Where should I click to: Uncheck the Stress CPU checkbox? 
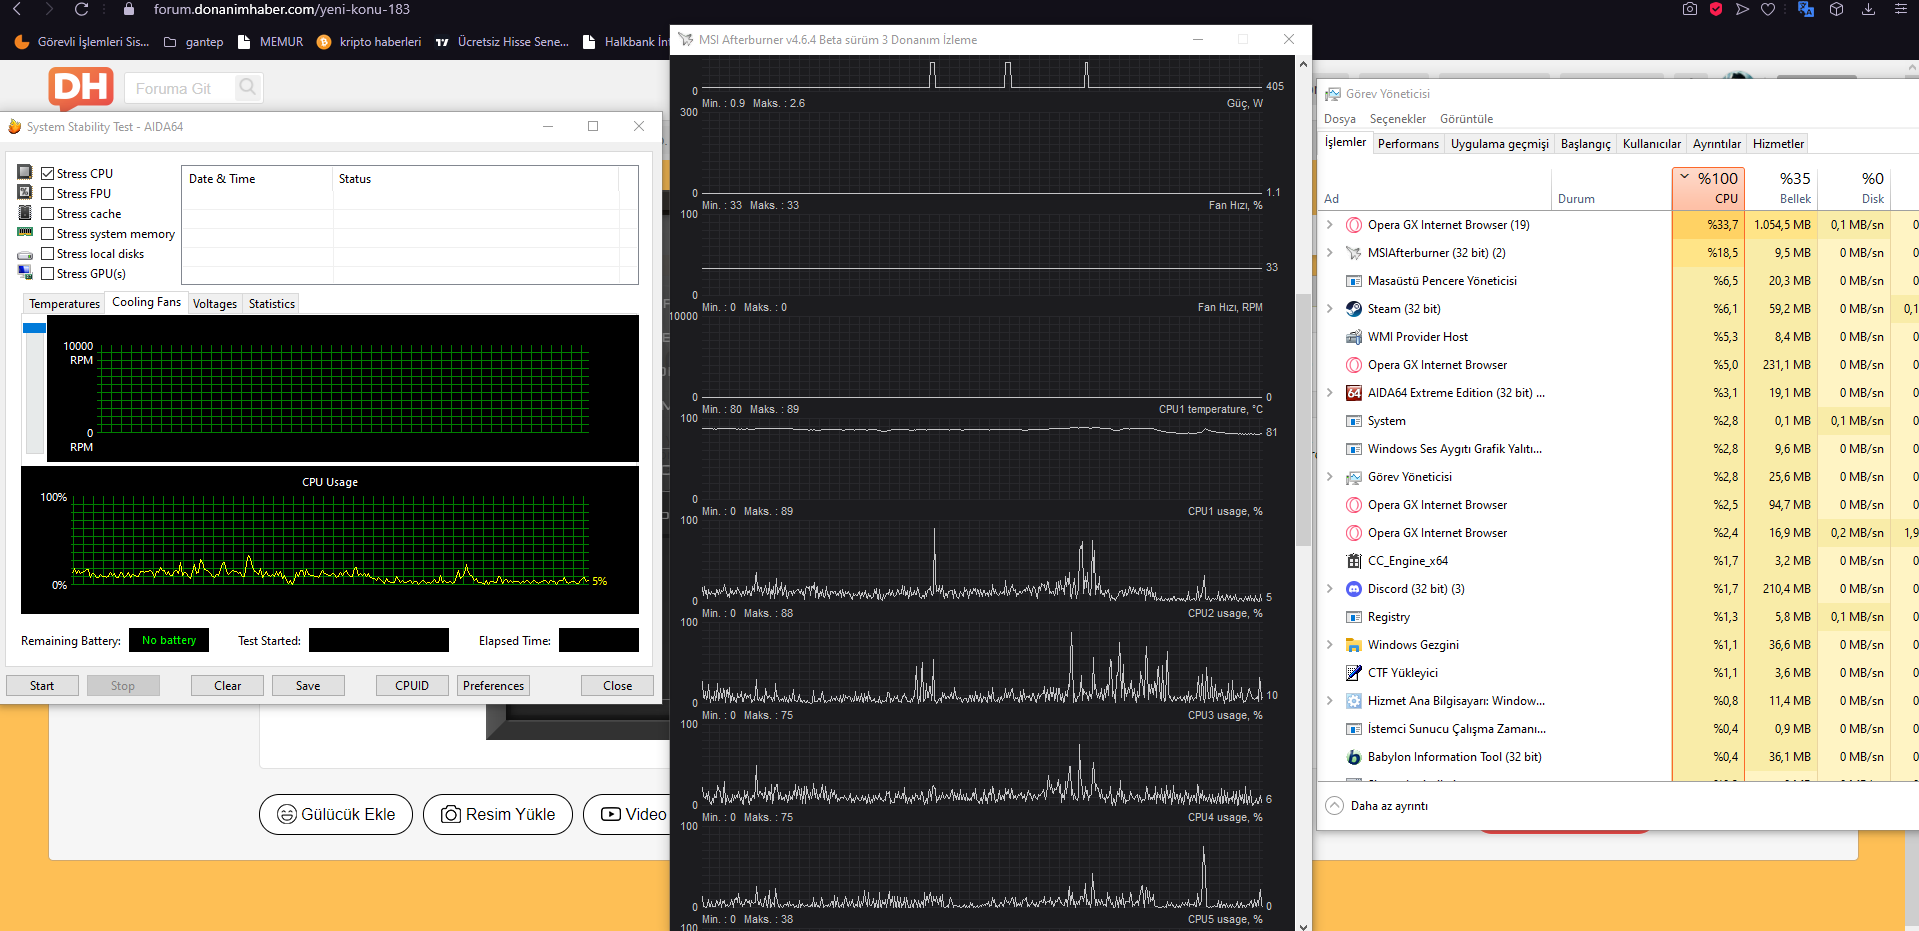click(x=47, y=174)
